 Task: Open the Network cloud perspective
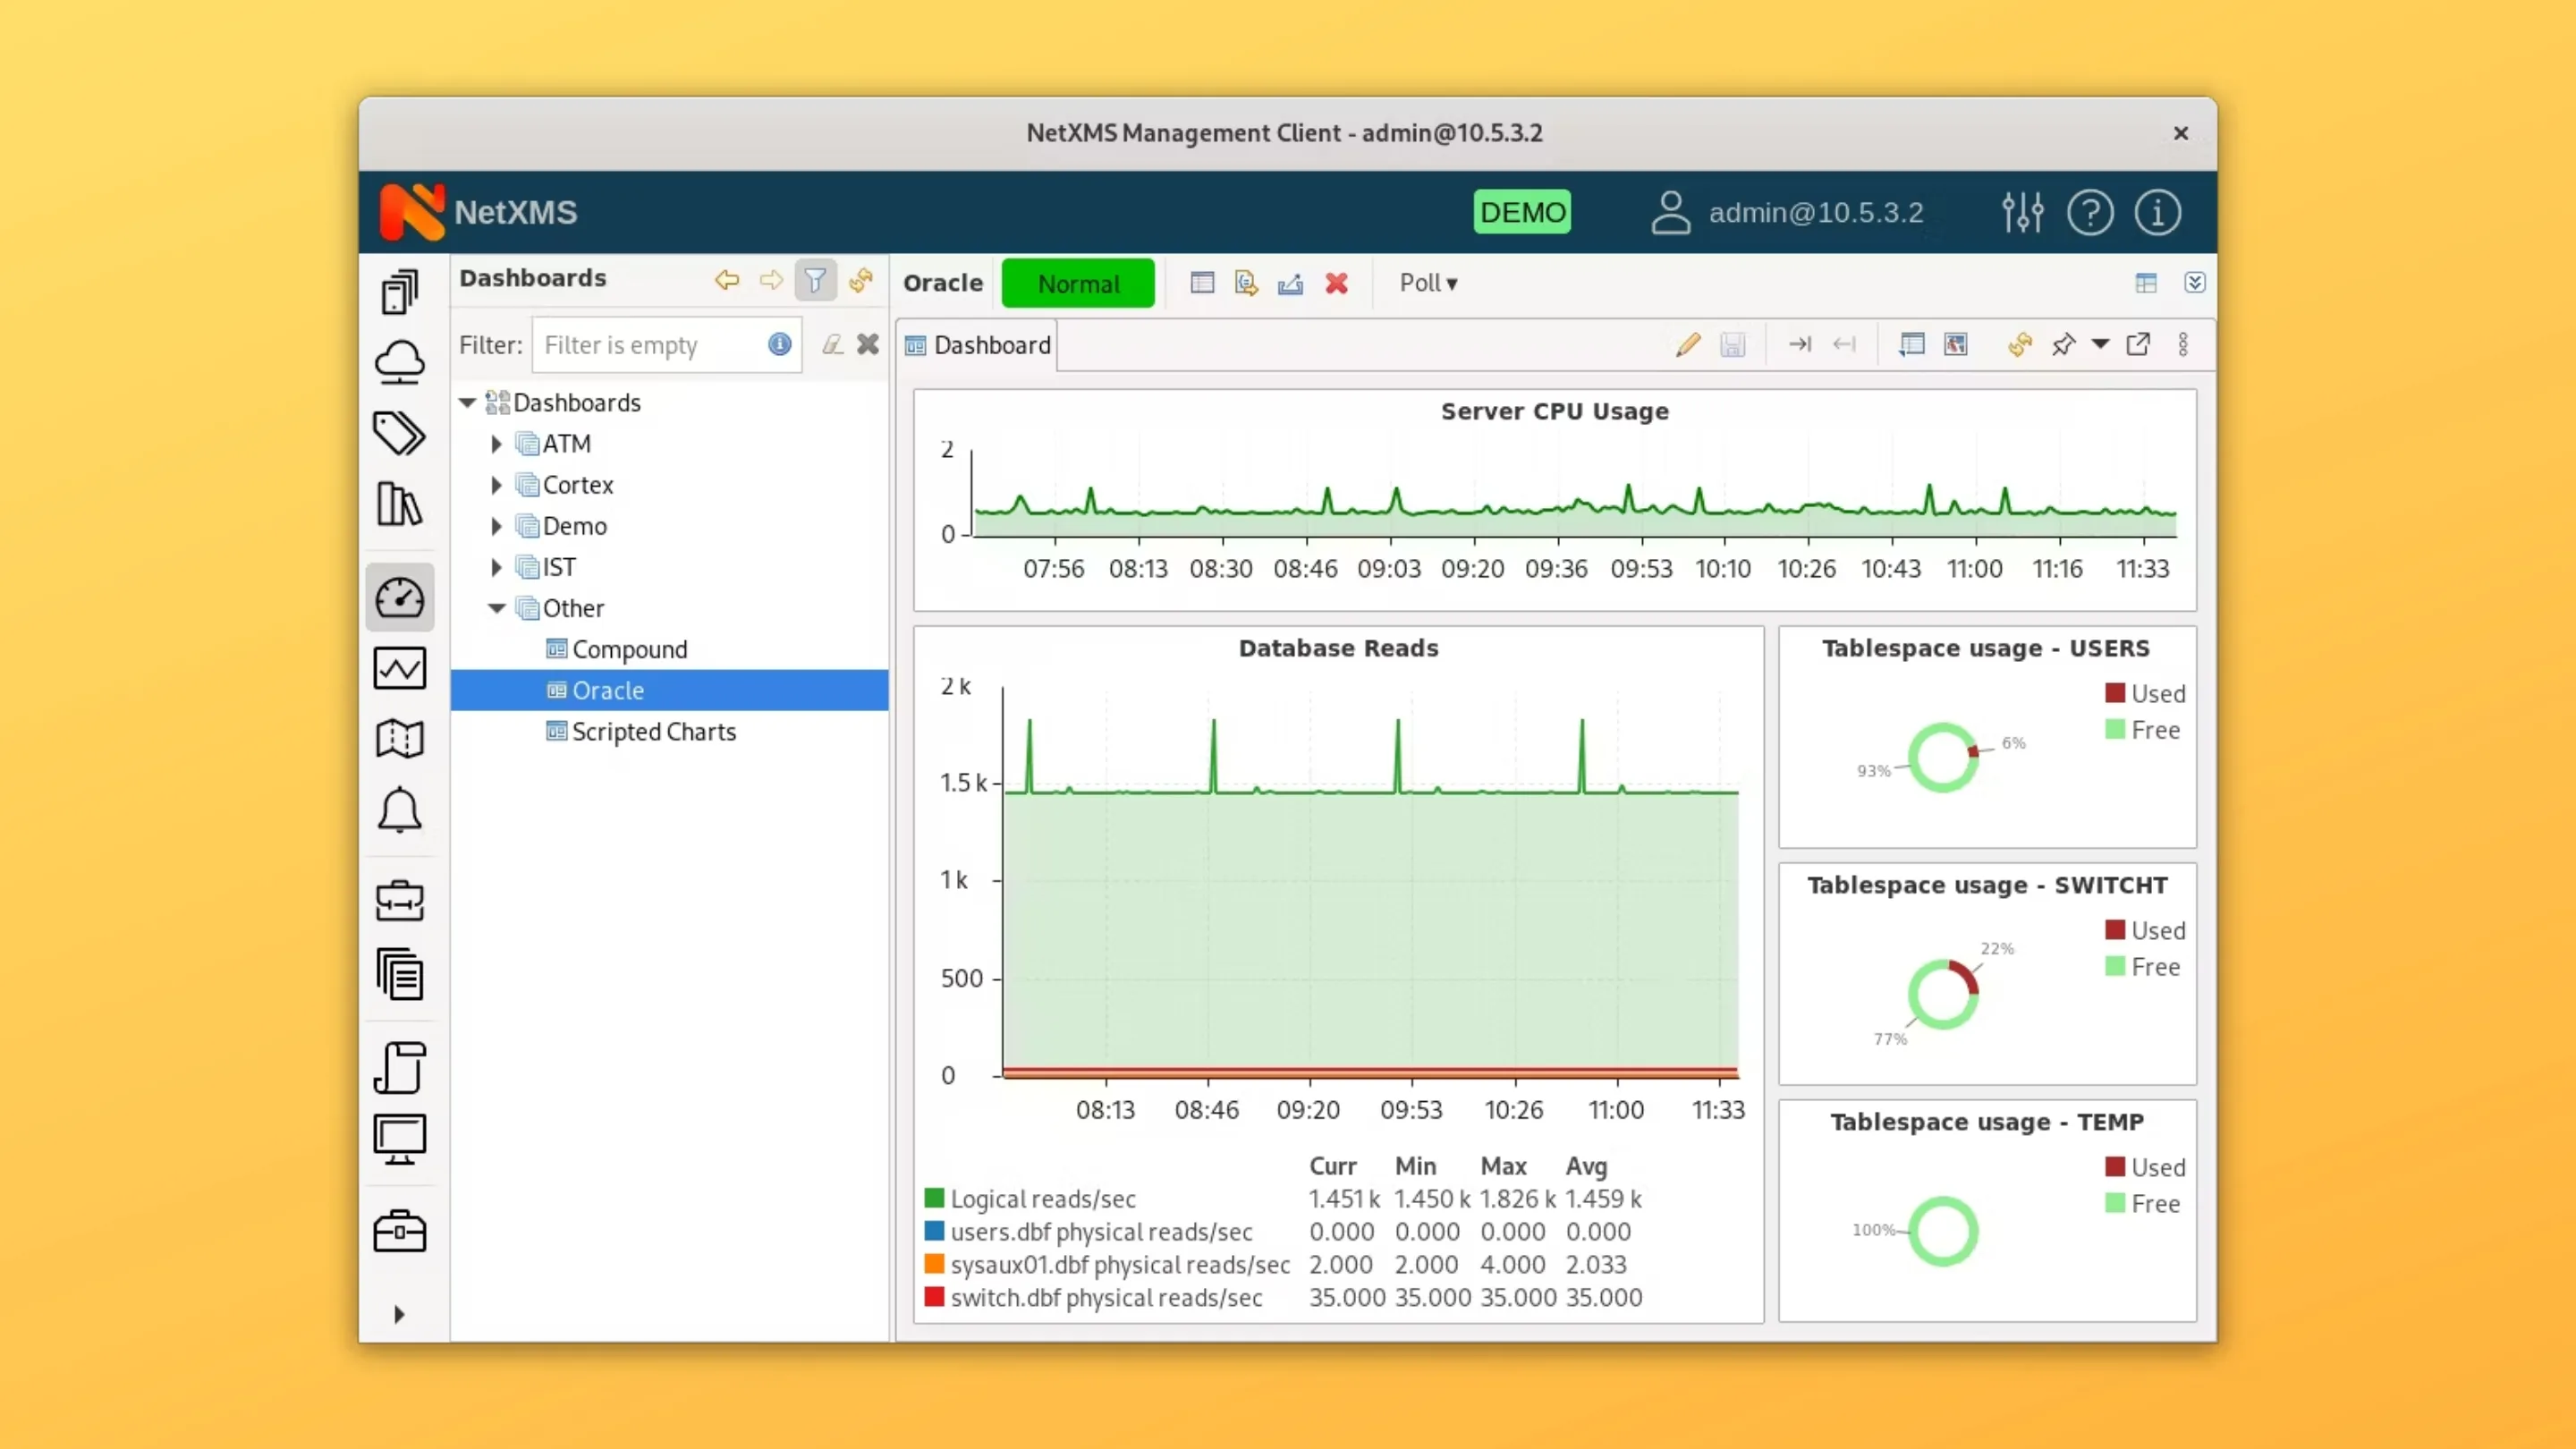click(400, 363)
